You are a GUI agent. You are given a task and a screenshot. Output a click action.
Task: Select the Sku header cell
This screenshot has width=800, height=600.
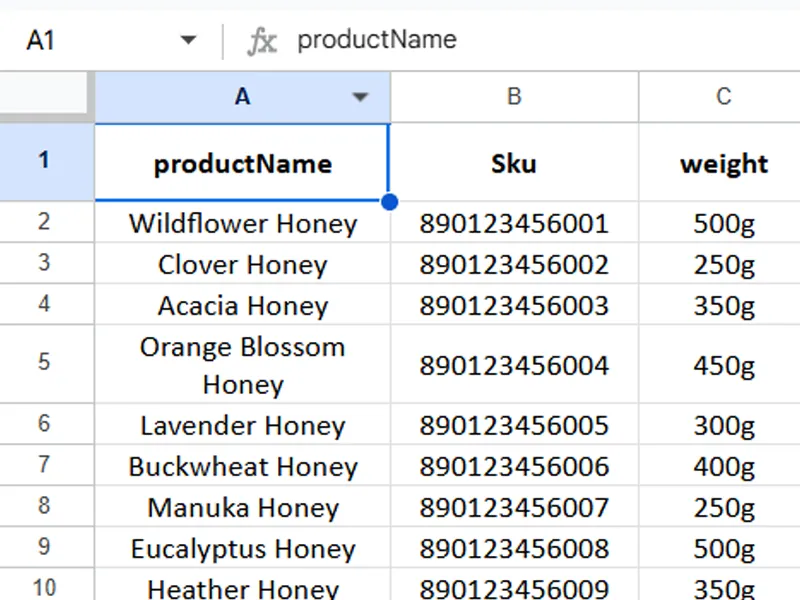pos(513,162)
